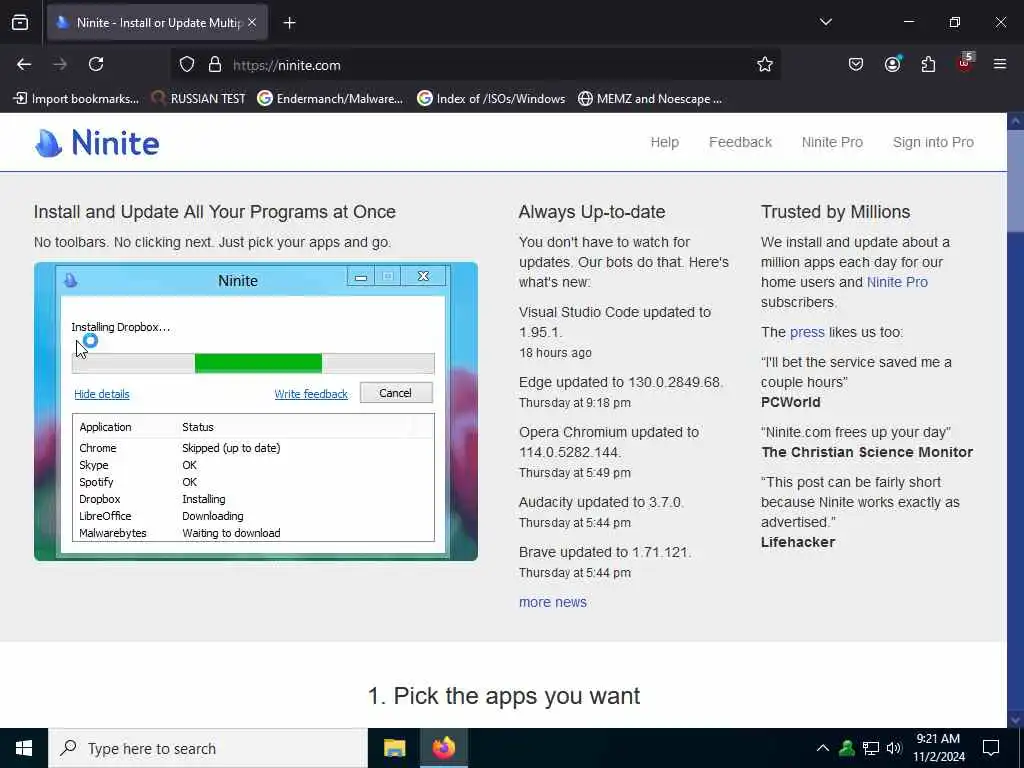Click the Ninite installer demo image
1024x768 pixels.
tap(256, 411)
